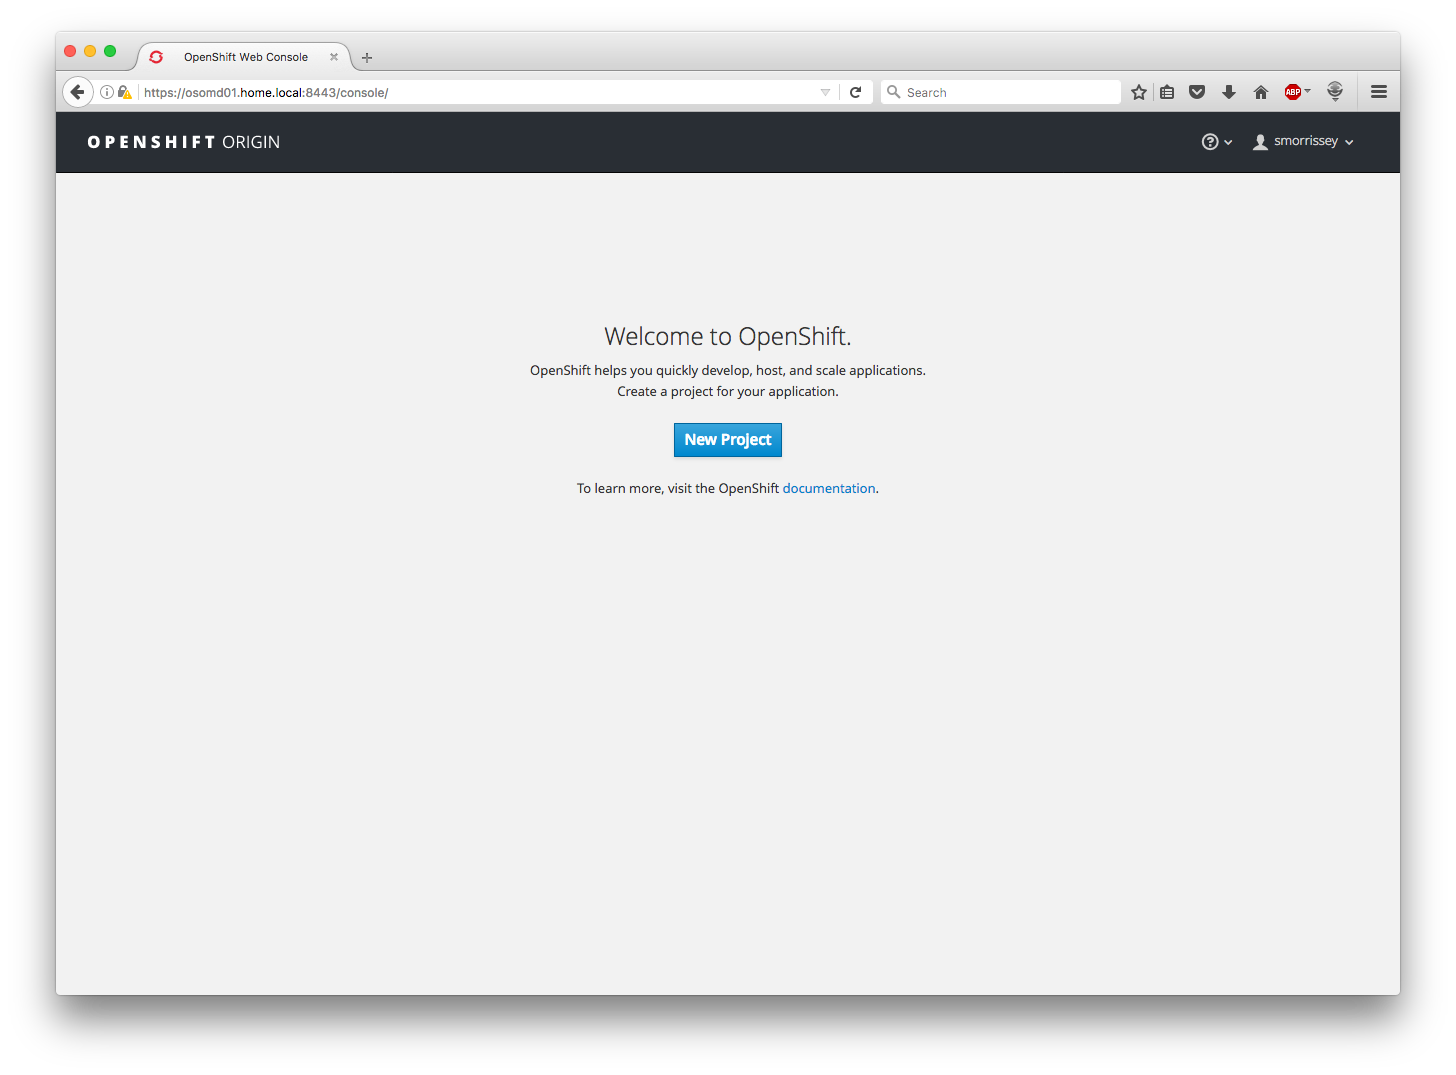Expand the Adblock Plus dropdown arrow
Viewport: 1456px width, 1075px height.
pos(1307,91)
